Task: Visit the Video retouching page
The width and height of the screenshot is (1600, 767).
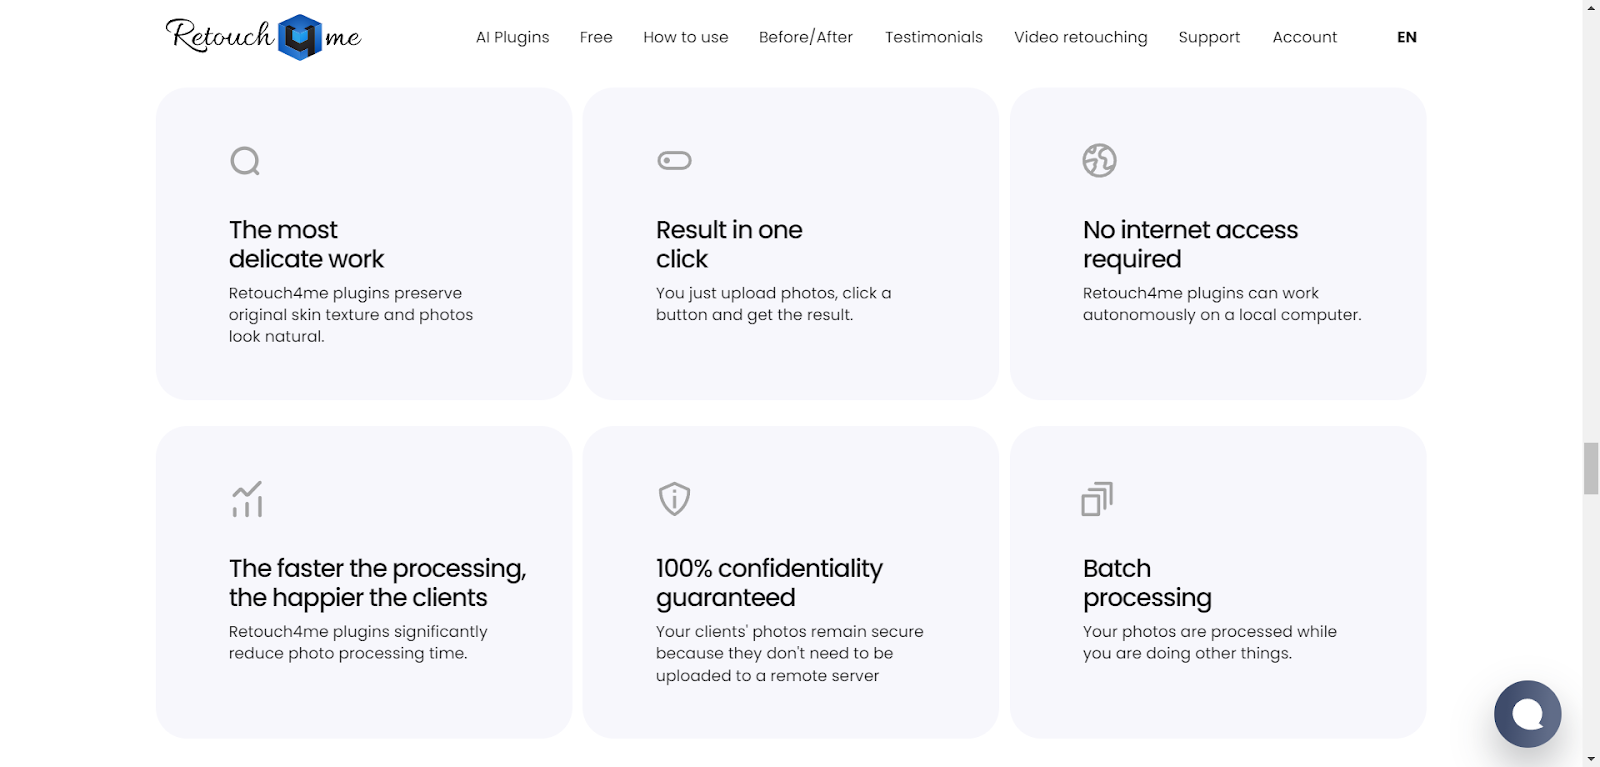Action: [1081, 37]
